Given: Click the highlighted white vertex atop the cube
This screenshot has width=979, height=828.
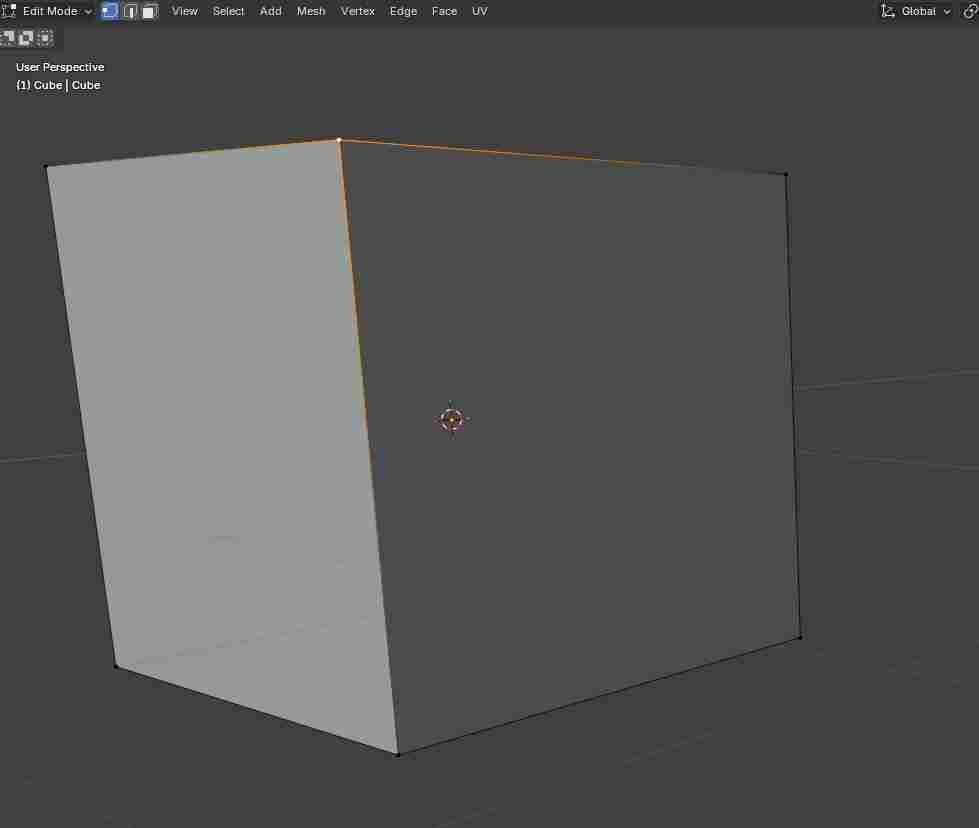Looking at the screenshot, I should tap(339, 140).
